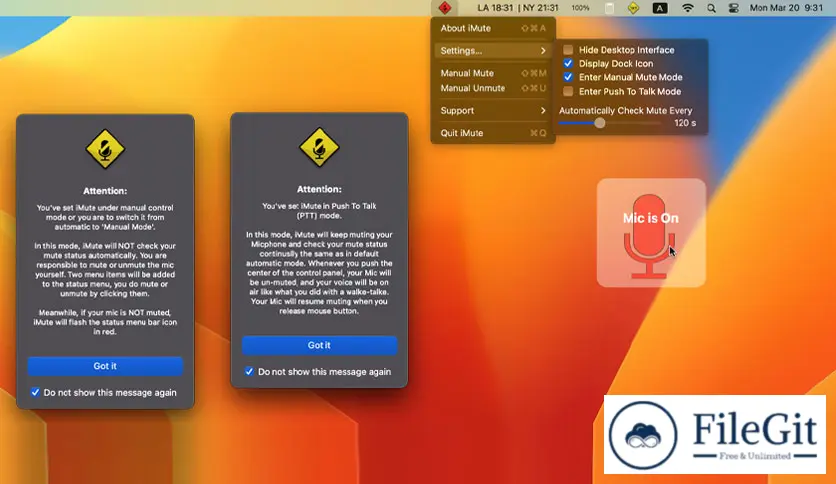Enable Enter Push To Talk Mode
This screenshot has height=484, width=836.
(x=568, y=91)
